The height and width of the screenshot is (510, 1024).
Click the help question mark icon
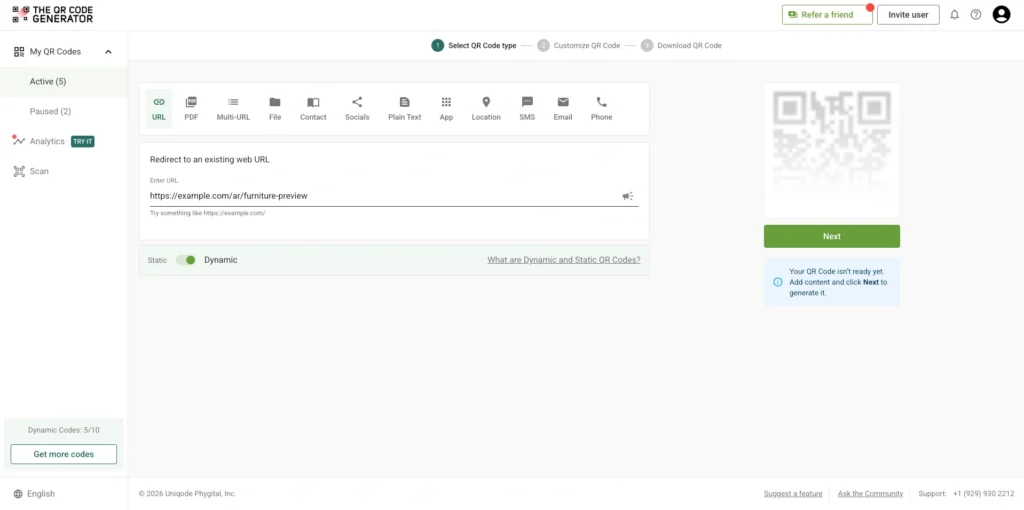pyautogui.click(x=976, y=15)
